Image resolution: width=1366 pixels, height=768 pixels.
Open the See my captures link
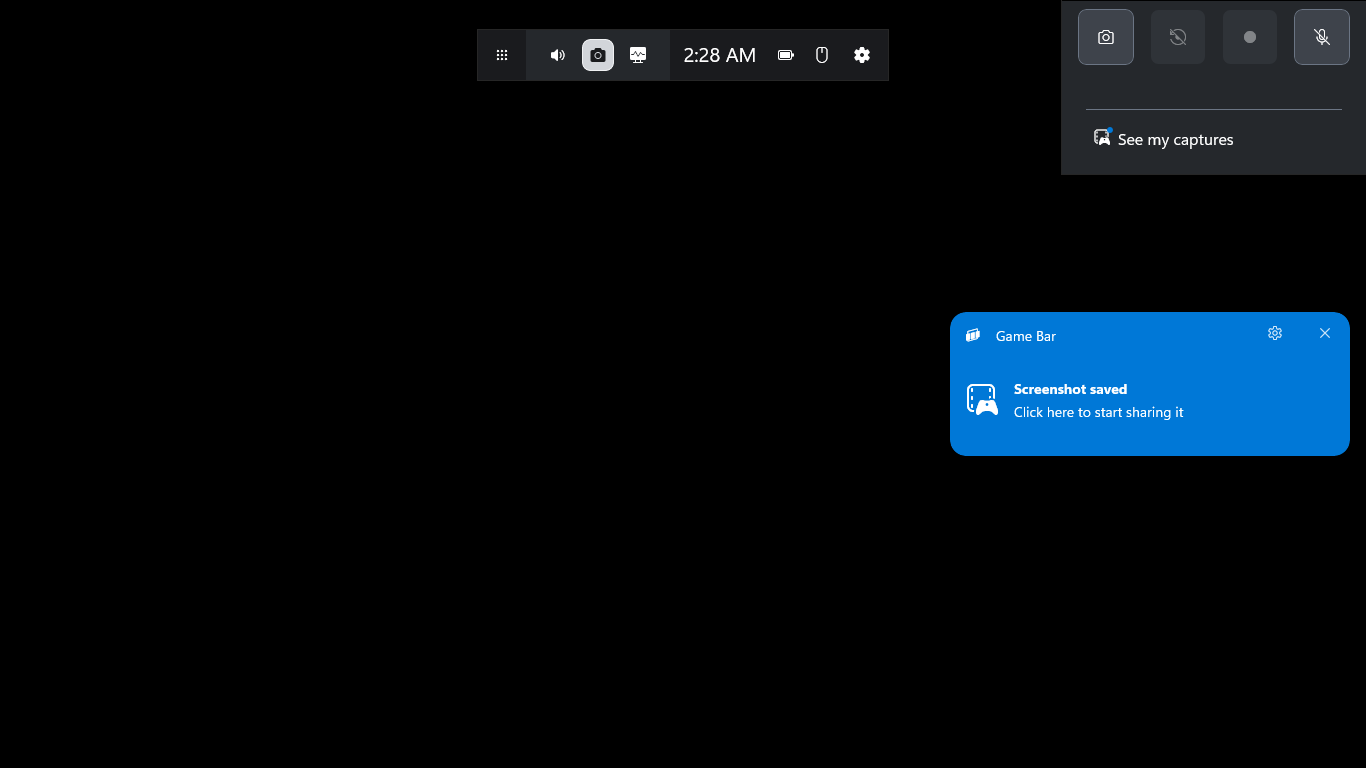pos(1175,140)
